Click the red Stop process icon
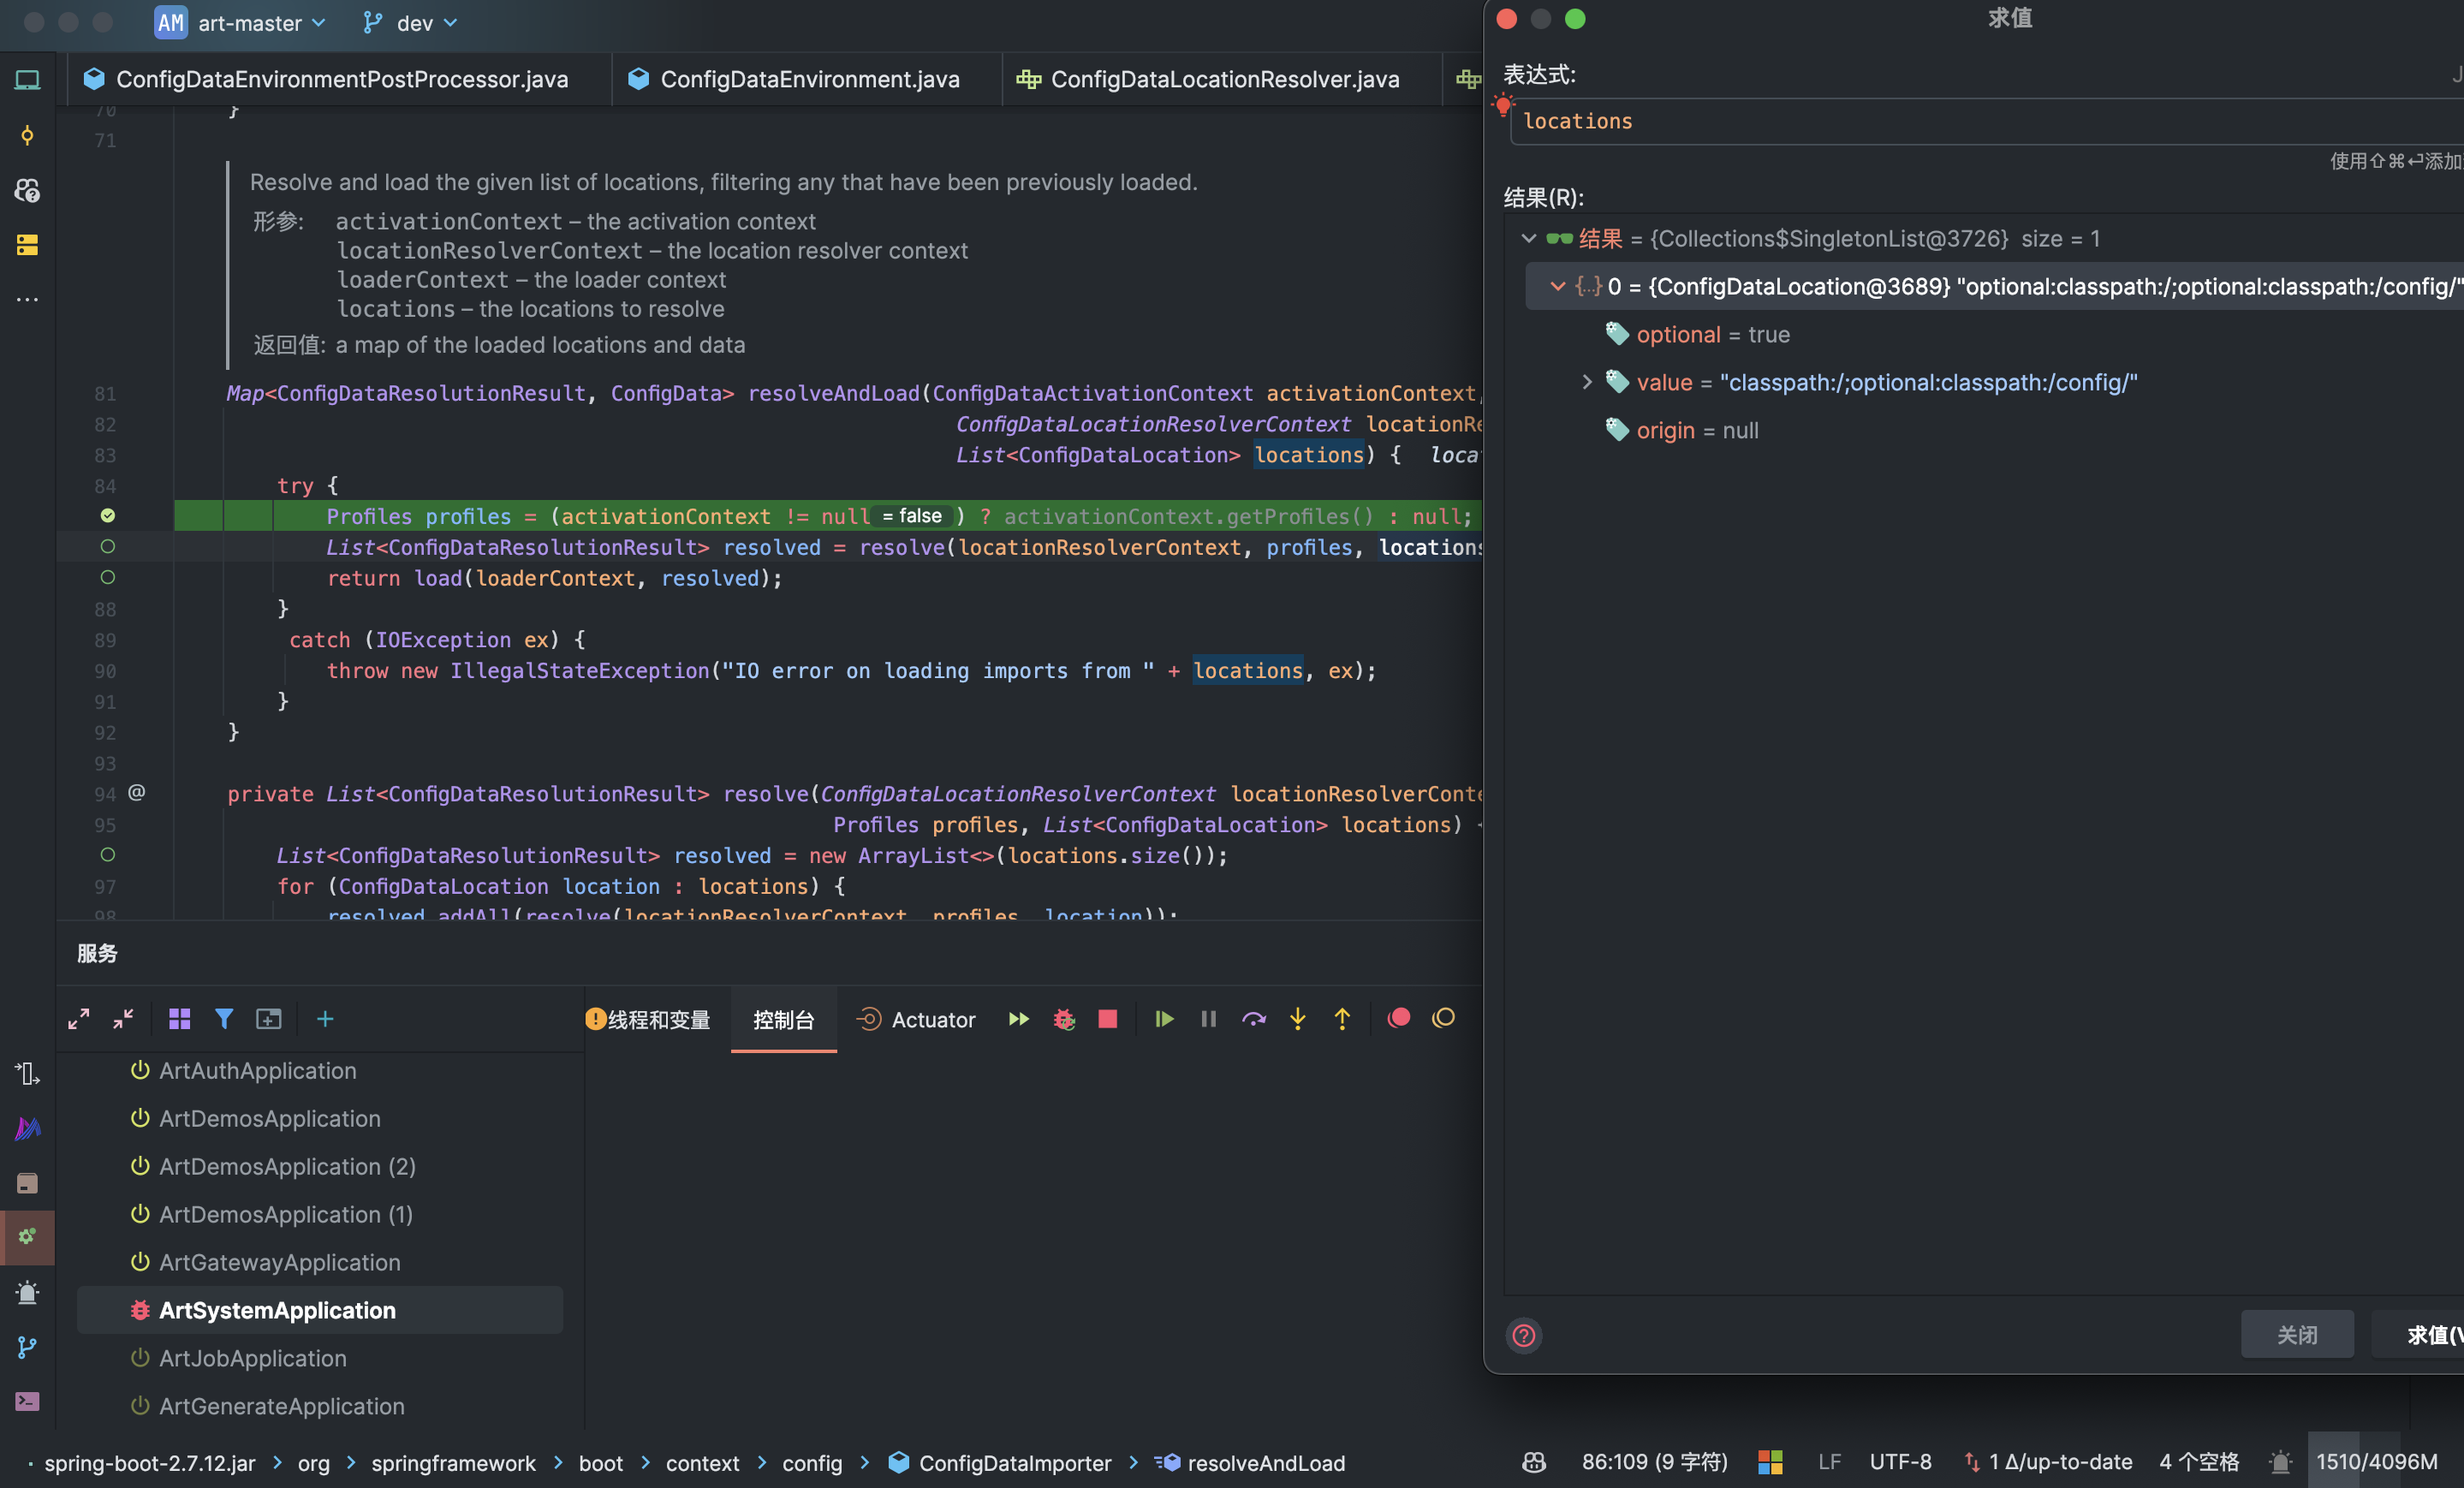The height and width of the screenshot is (1488, 2464). tap(1107, 1019)
